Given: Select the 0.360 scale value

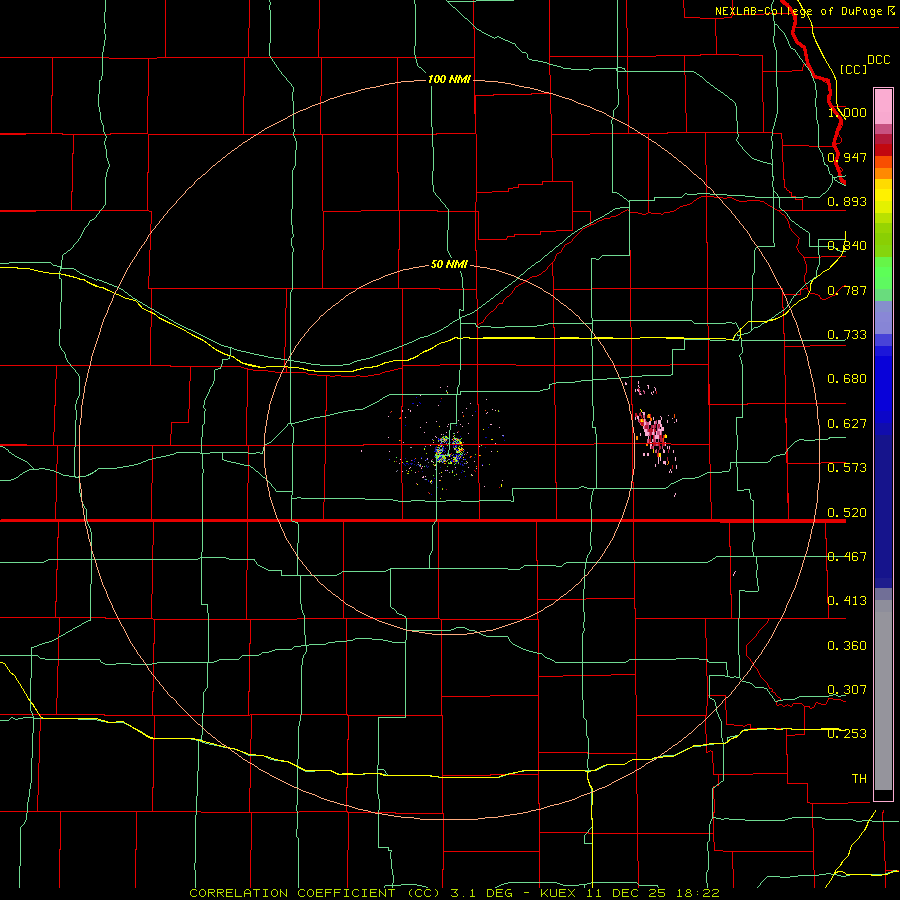Looking at the screenshot, I should (x=847, y=646).
